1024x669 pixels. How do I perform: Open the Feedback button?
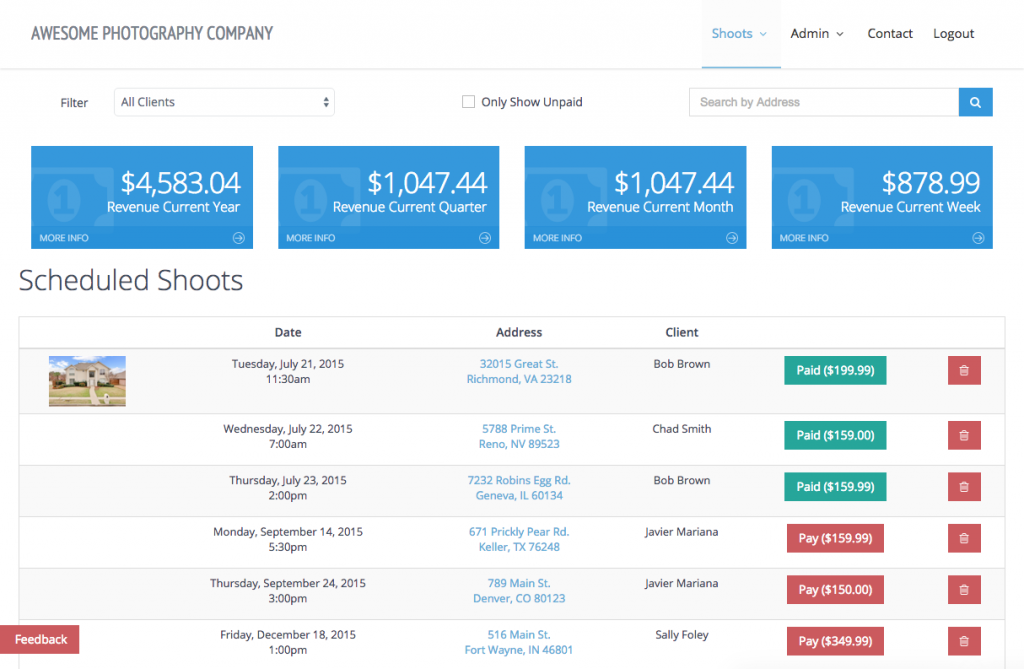(x=40, y=639)
